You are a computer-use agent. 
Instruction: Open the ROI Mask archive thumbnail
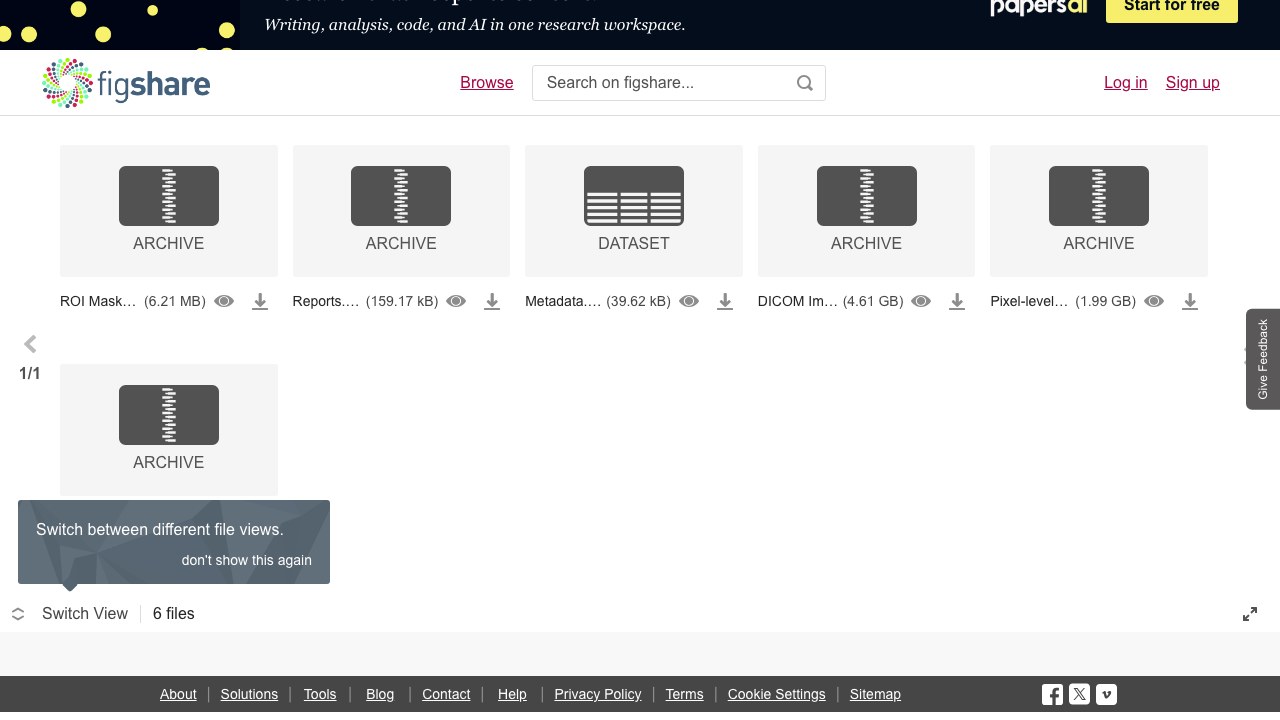[x=169, y=211]
